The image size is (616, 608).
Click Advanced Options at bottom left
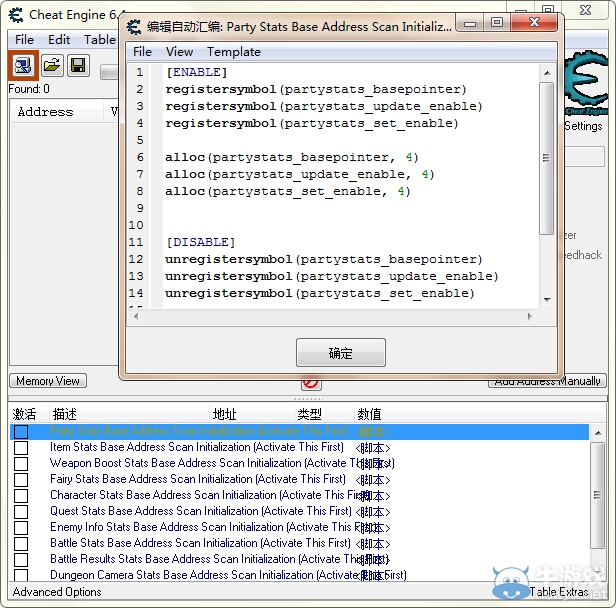tap(57, 592)
